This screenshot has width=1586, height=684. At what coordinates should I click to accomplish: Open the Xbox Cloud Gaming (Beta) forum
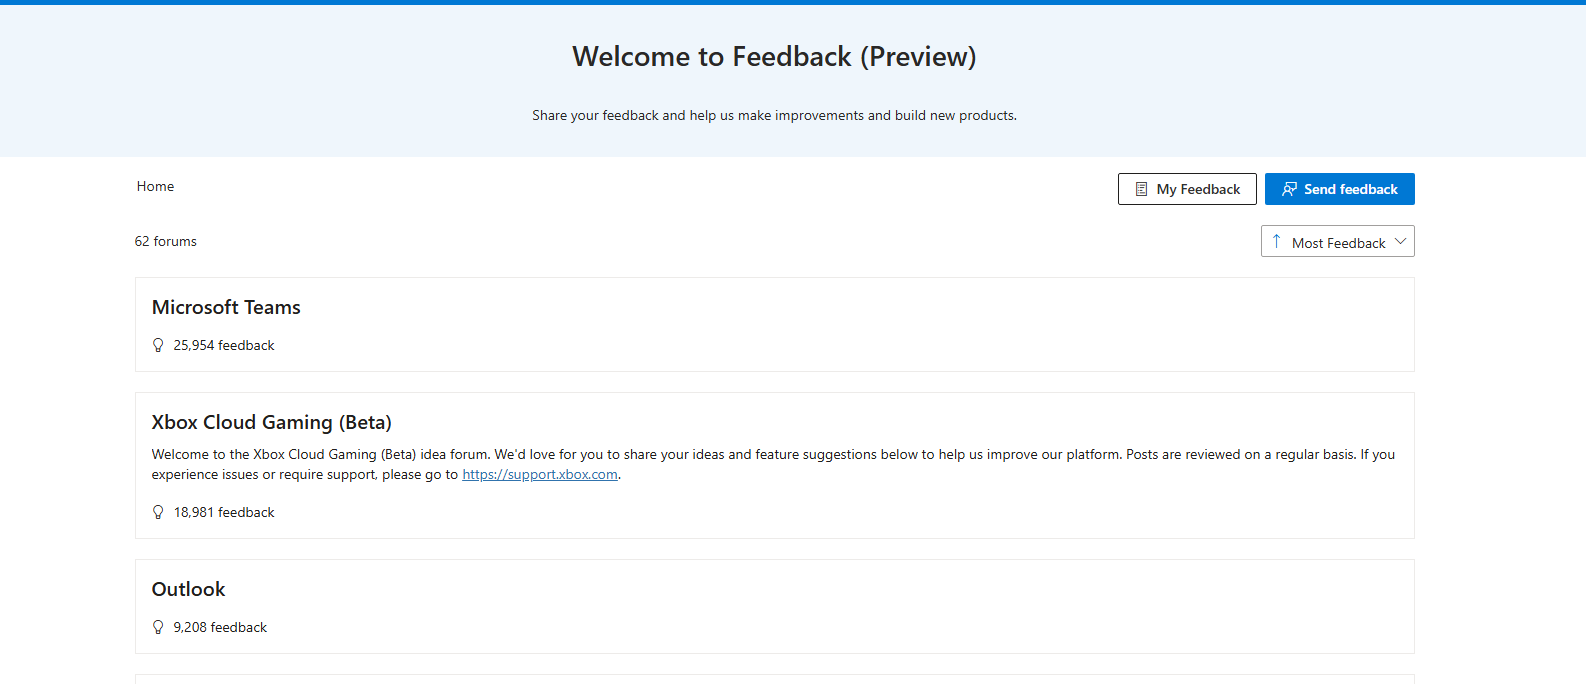click(x=271, y=422)
